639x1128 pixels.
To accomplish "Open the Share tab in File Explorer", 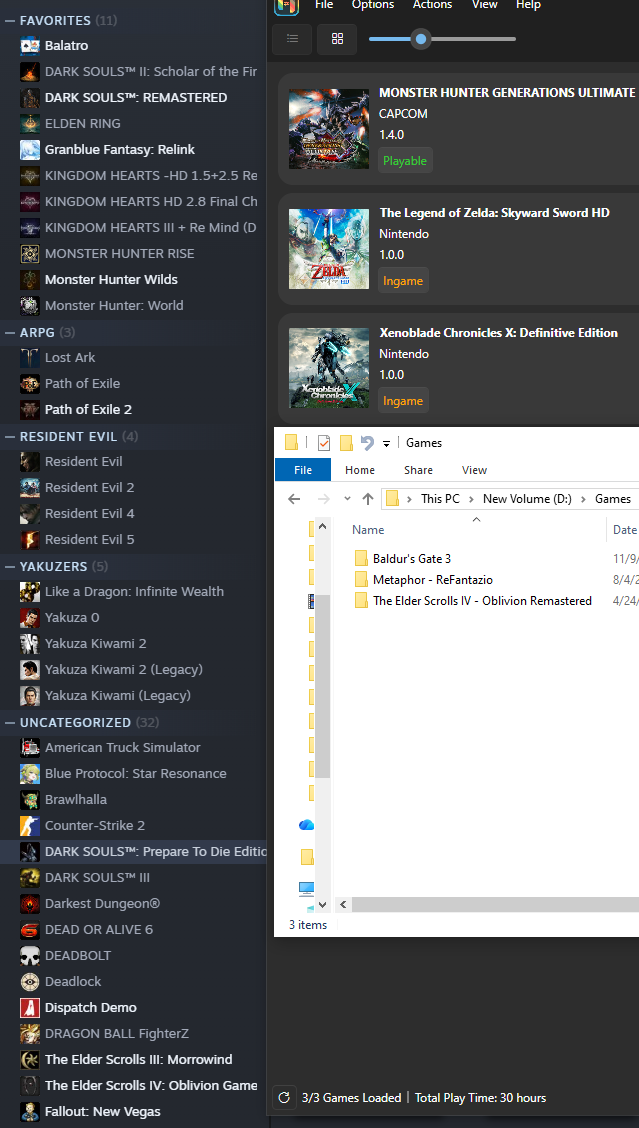I will [418, 470].
